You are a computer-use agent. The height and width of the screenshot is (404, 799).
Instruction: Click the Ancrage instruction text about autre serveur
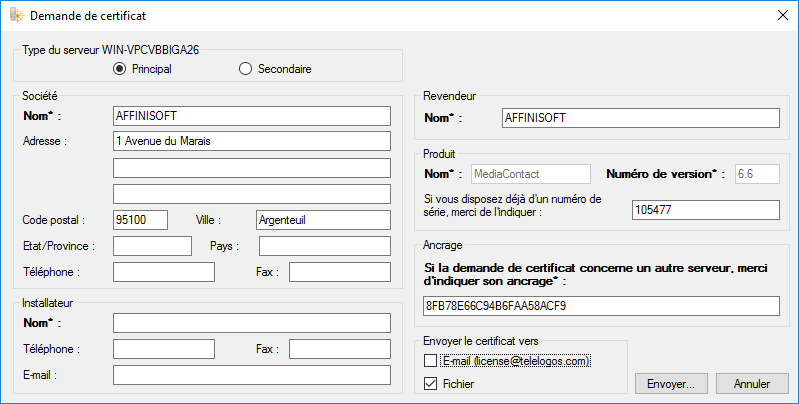click(596, 274)
